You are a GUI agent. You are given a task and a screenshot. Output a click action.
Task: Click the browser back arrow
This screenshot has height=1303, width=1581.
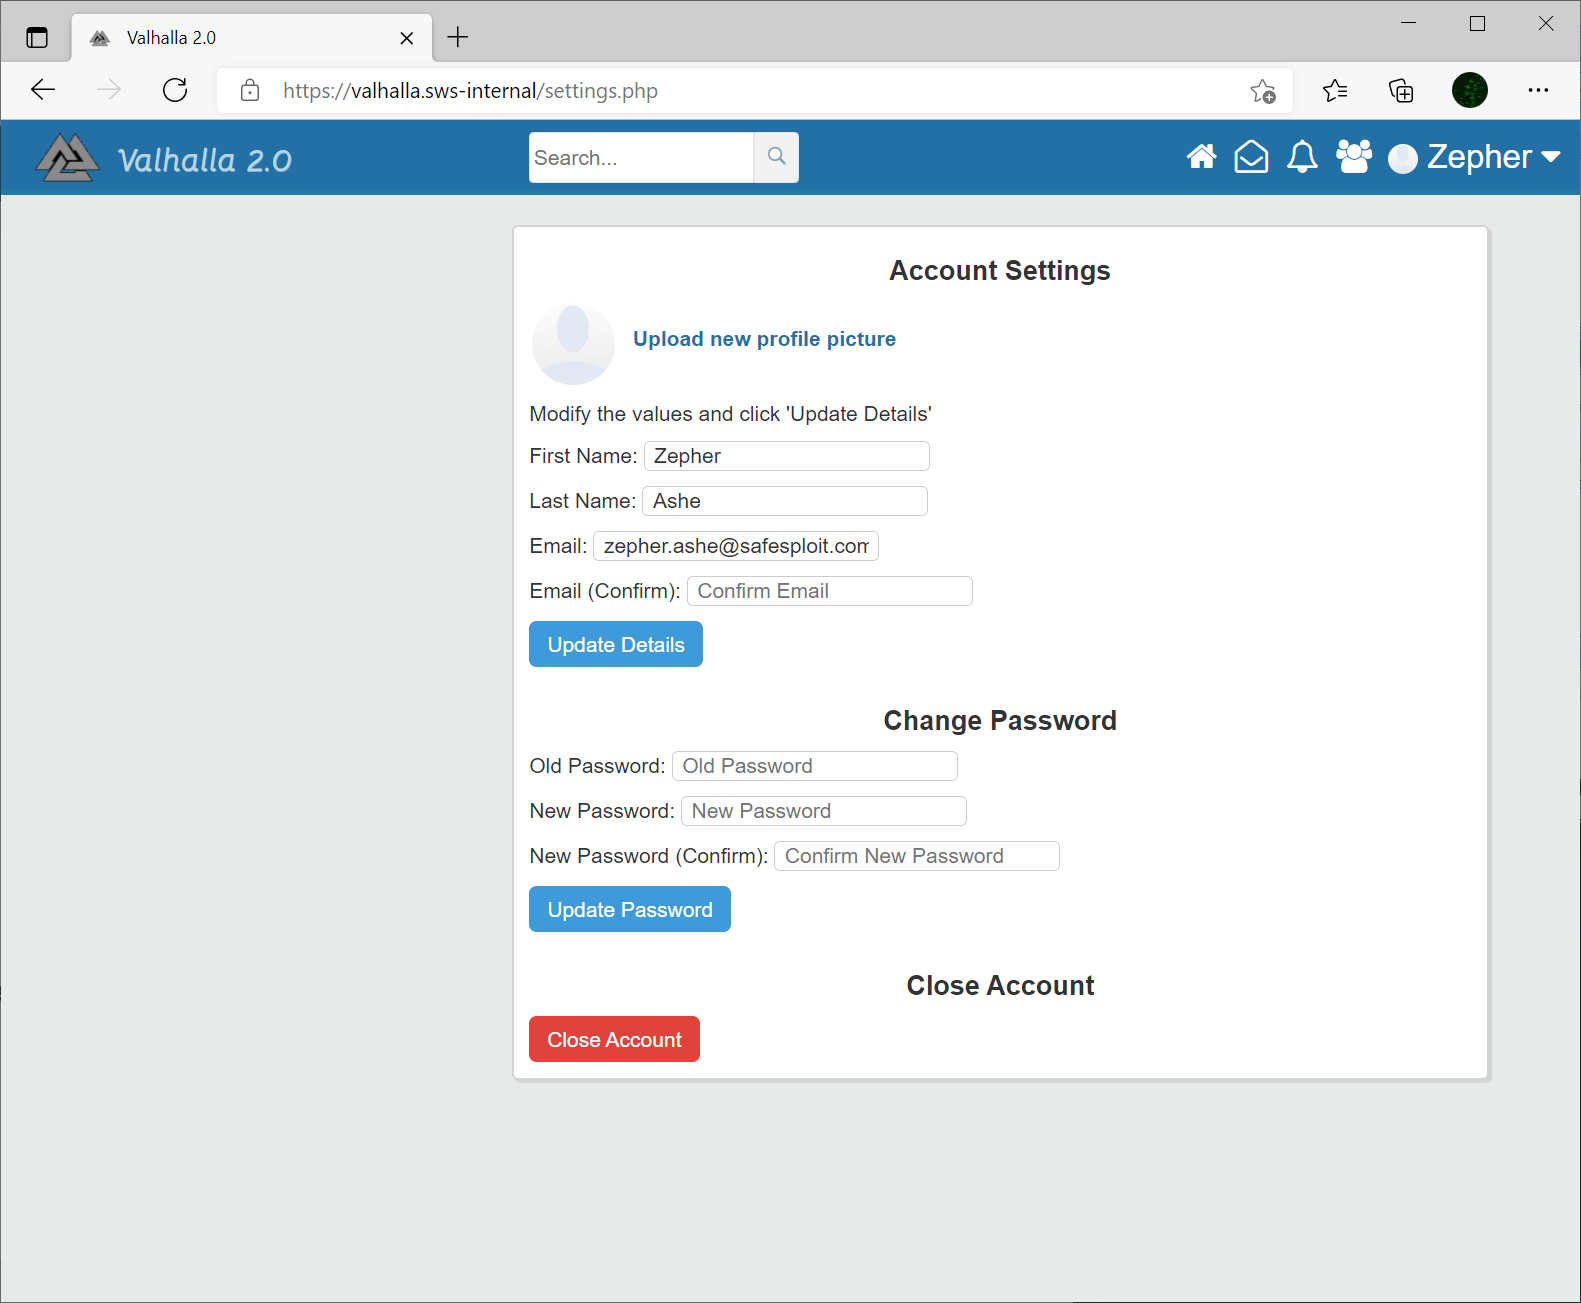coord(43,90)
